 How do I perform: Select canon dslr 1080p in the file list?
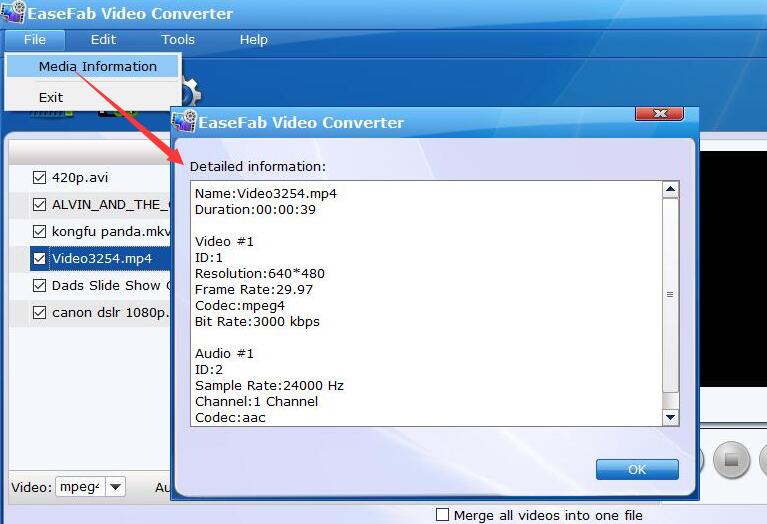coord(111,312)
